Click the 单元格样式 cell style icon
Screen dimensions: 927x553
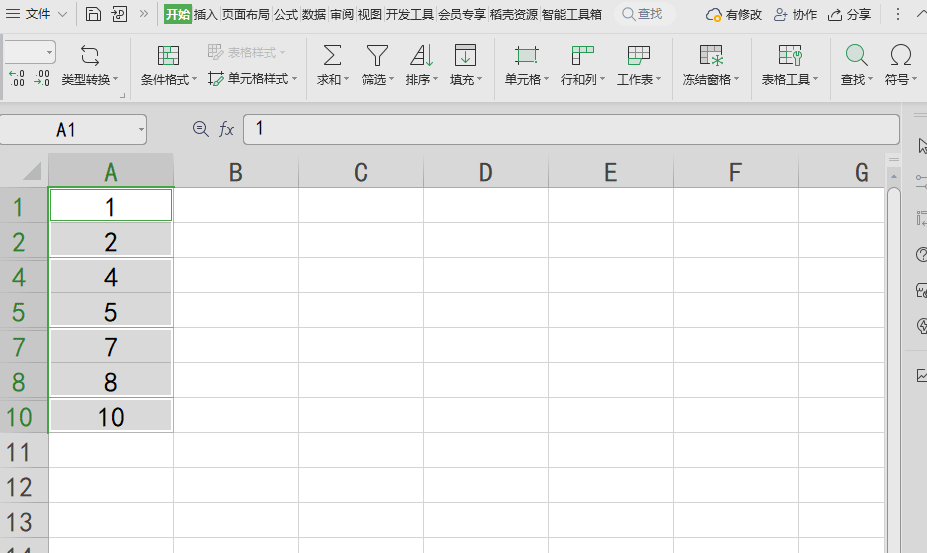click(216, 79)
